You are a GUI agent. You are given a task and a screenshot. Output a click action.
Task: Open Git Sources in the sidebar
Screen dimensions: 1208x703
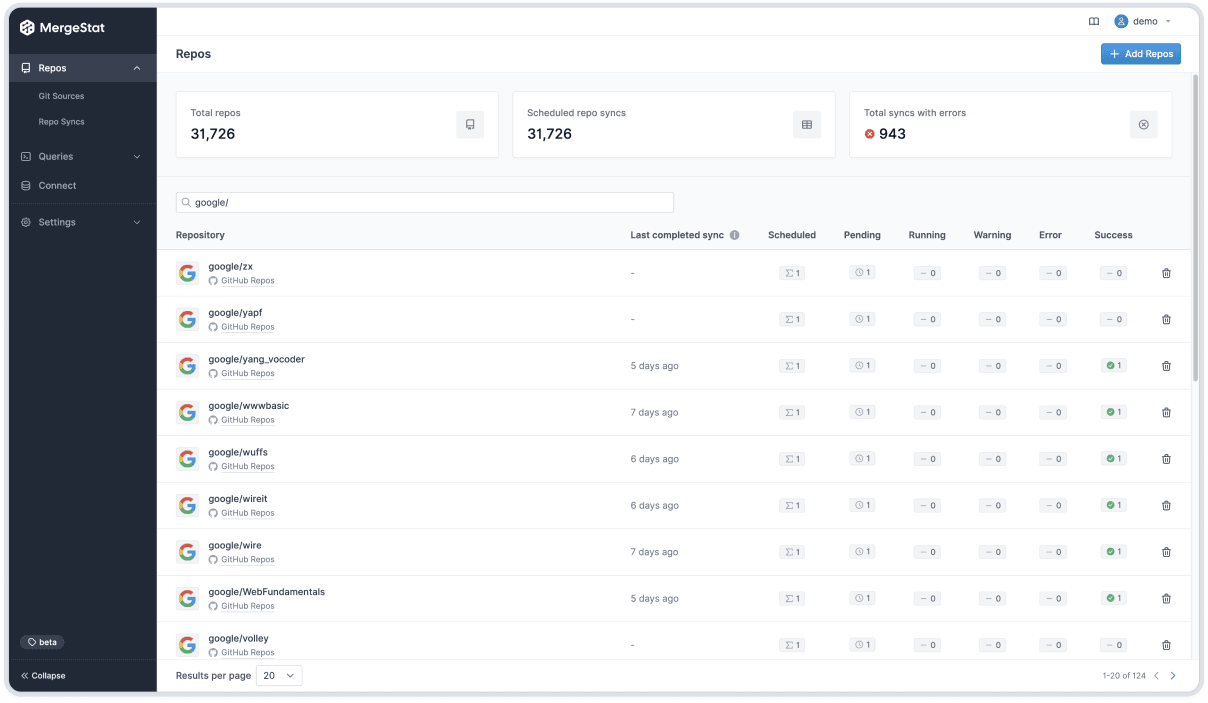(61, 96)
